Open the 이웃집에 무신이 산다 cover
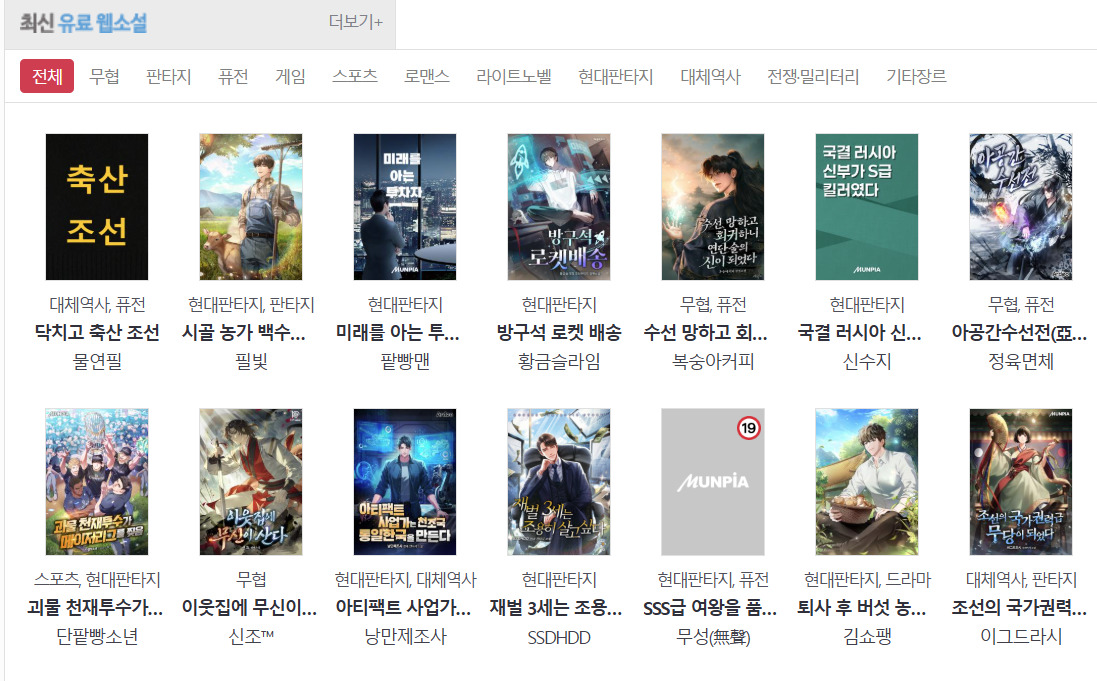The width and height of the screenshot is (1097, 681). pyautogui.click(x=251, y=482)
